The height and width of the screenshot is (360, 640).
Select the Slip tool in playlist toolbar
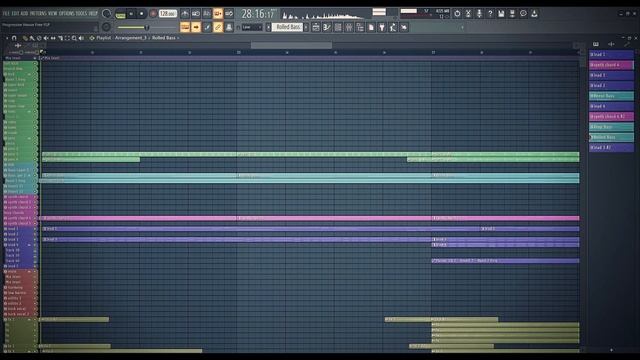pos(53,38)
